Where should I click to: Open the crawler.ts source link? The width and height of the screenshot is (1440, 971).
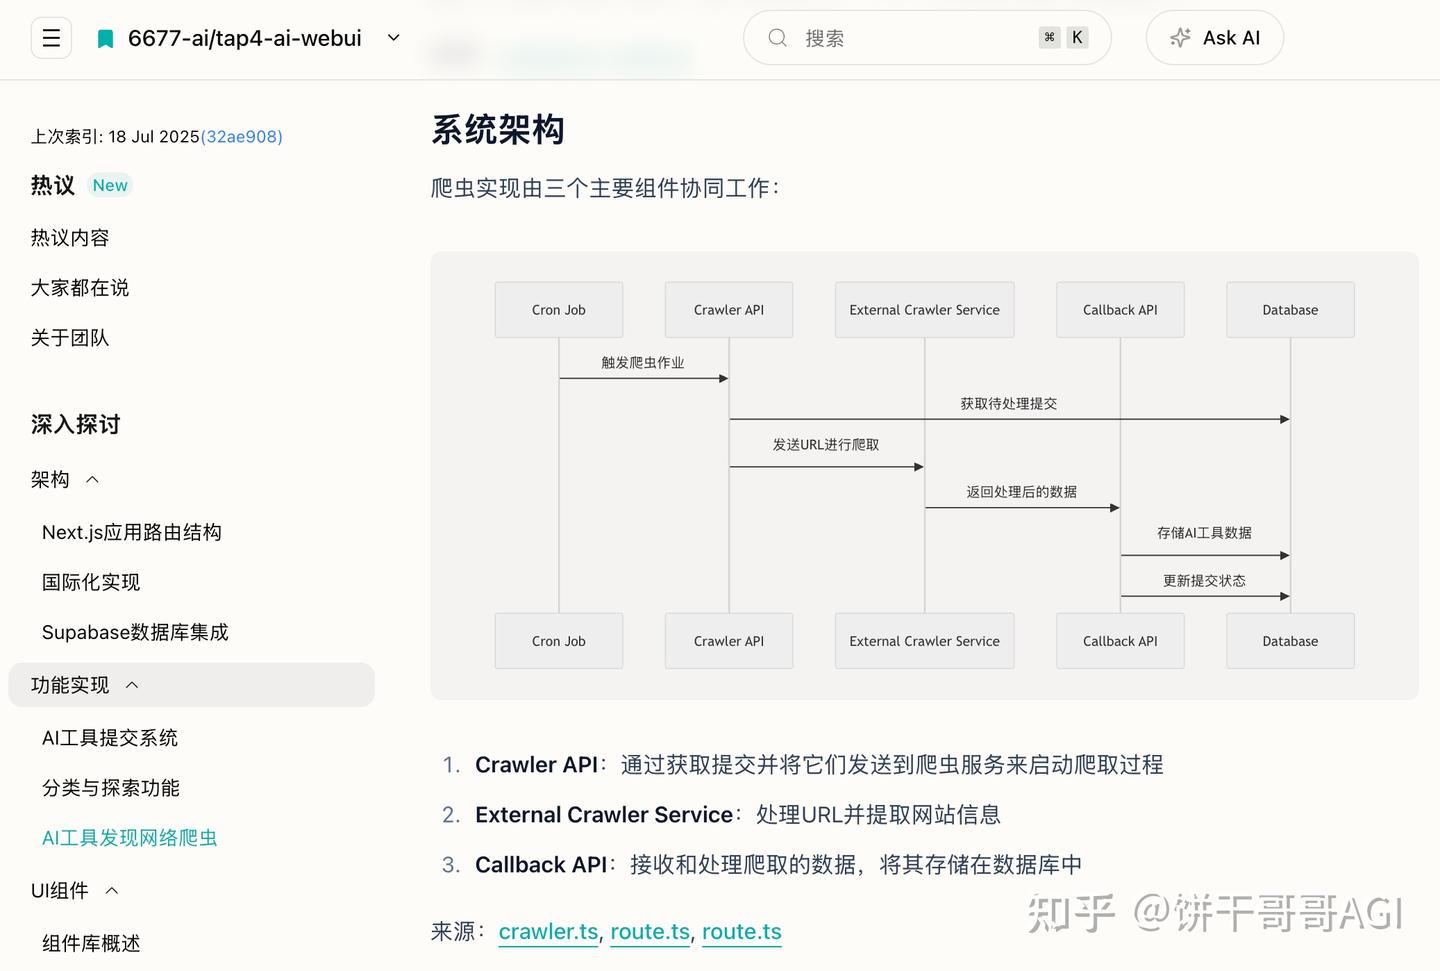point(548,931)
